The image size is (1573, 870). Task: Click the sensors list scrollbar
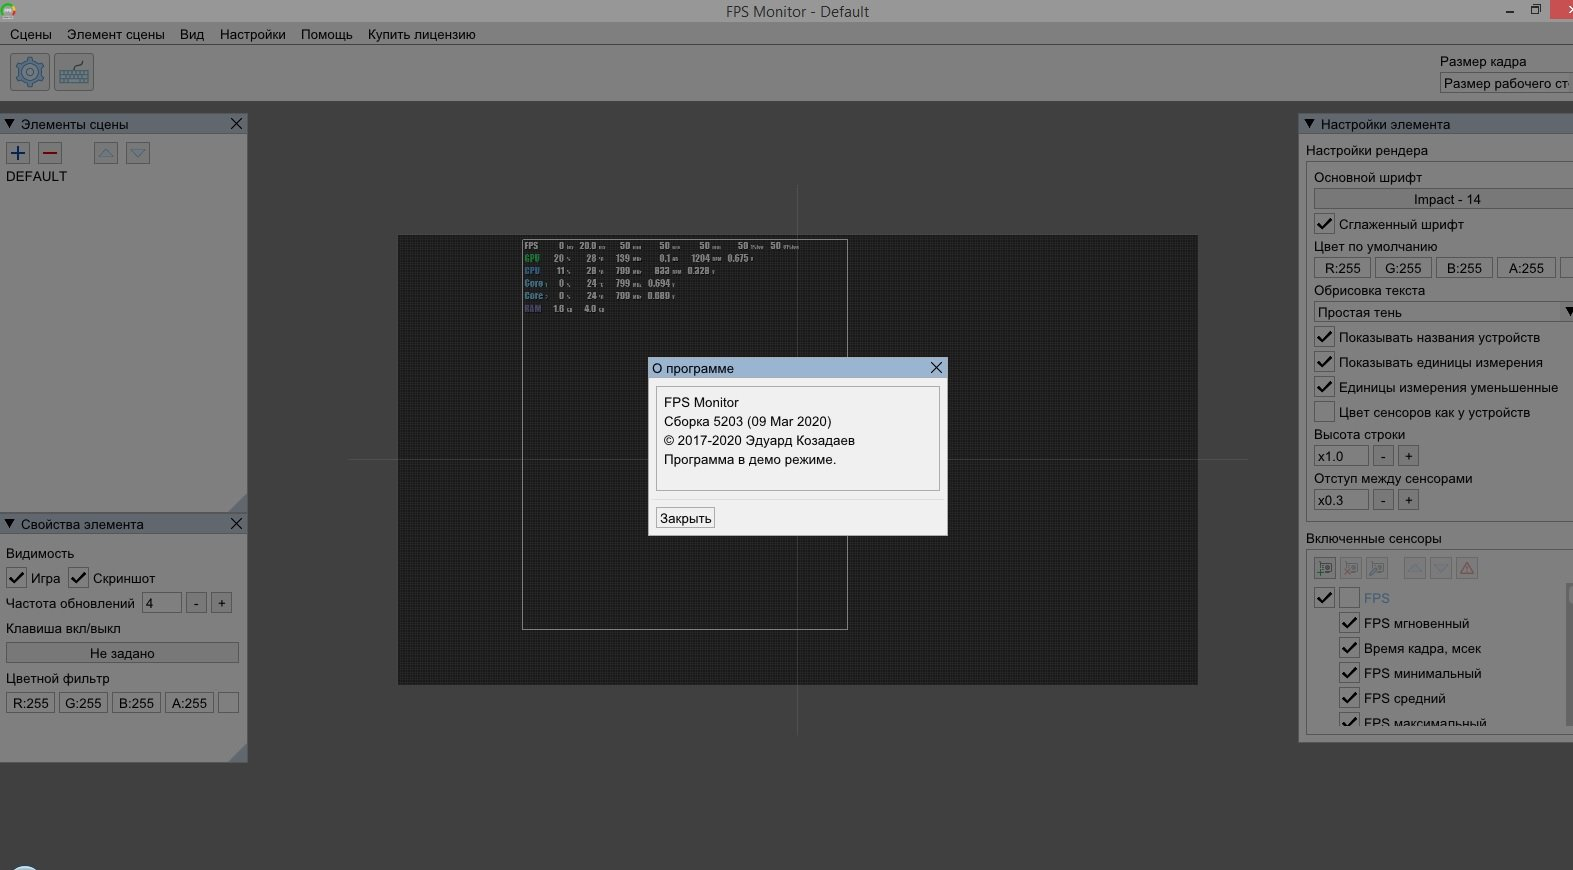1569,655
